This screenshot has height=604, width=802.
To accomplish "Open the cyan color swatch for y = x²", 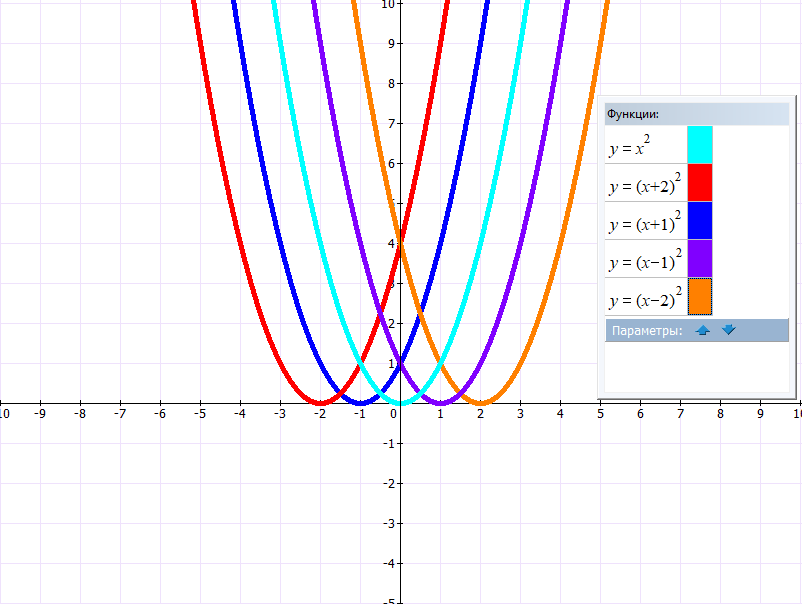I will click(x=699, y=144).
